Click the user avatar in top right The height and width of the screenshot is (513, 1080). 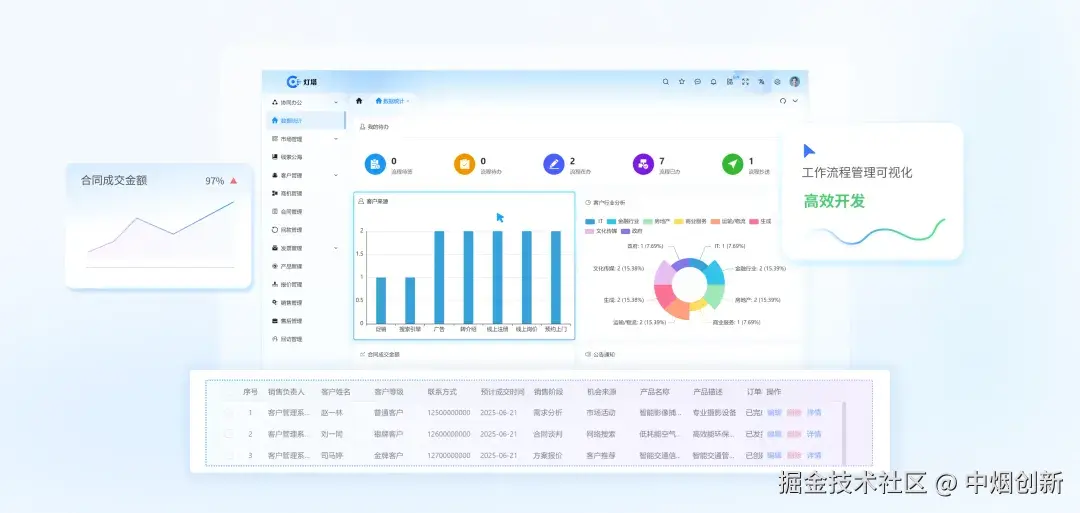click(794, 81)
